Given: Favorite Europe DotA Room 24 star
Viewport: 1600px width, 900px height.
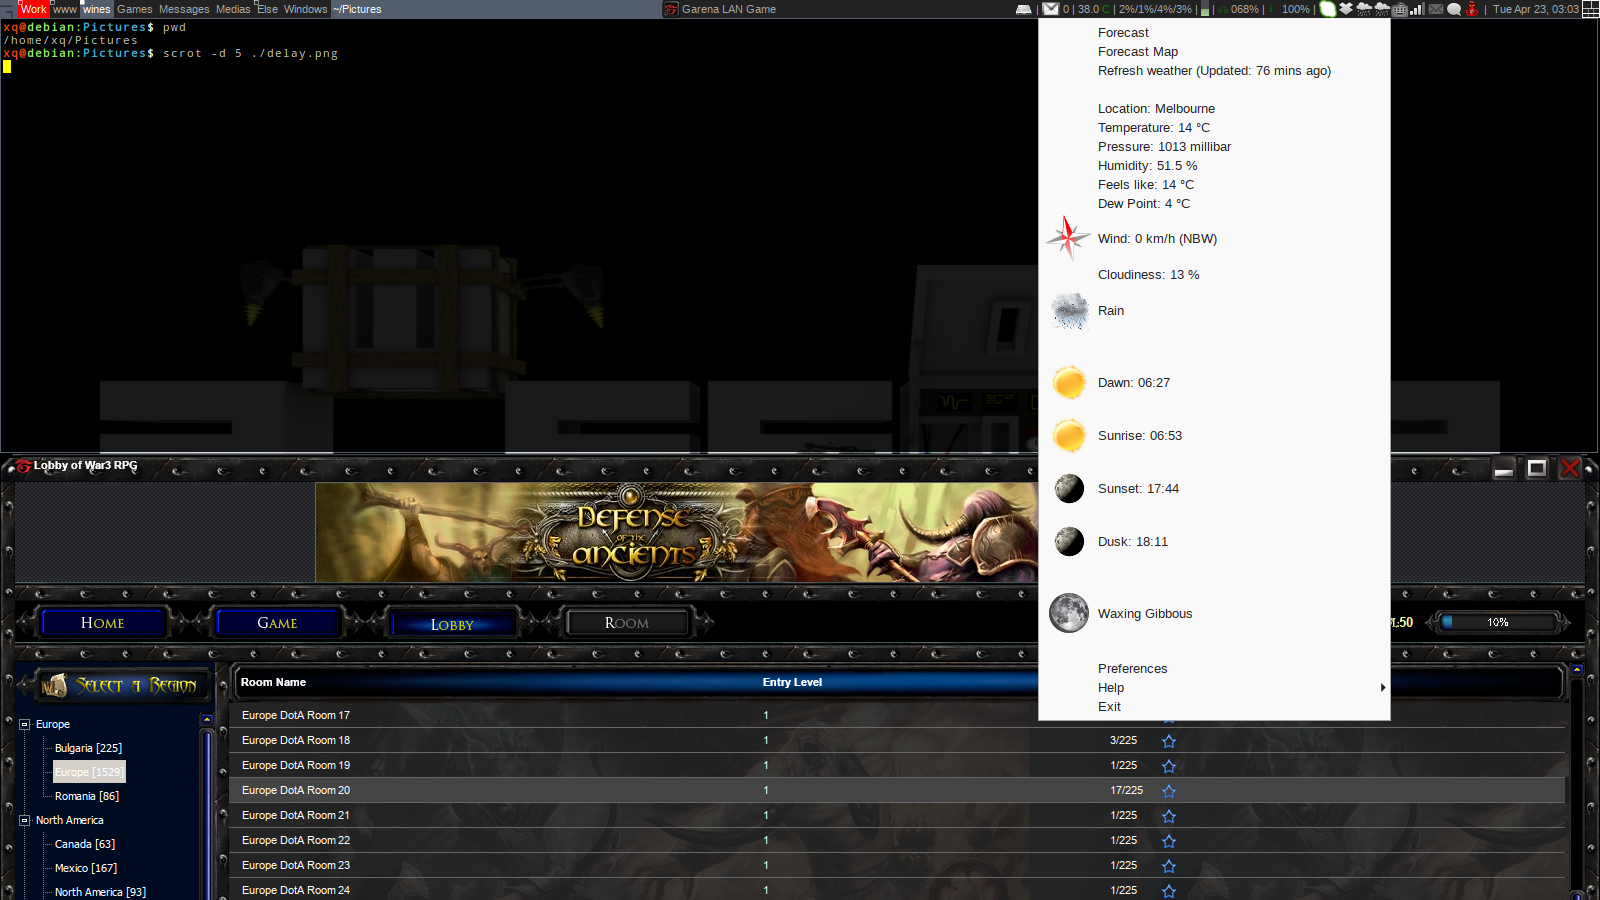Looking at the screenshot, I should [x=1169, y=891].
